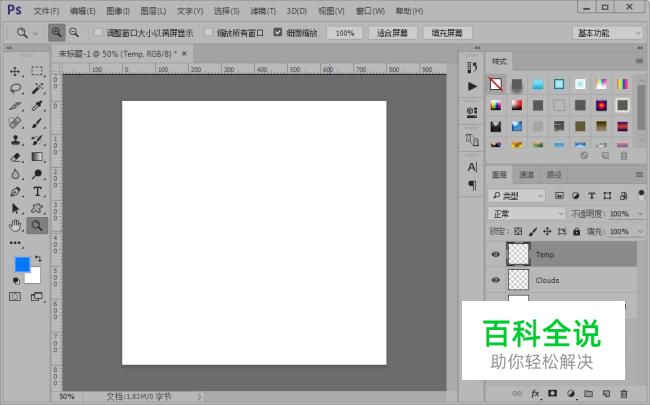Select the Brush tool

(37, 123)
